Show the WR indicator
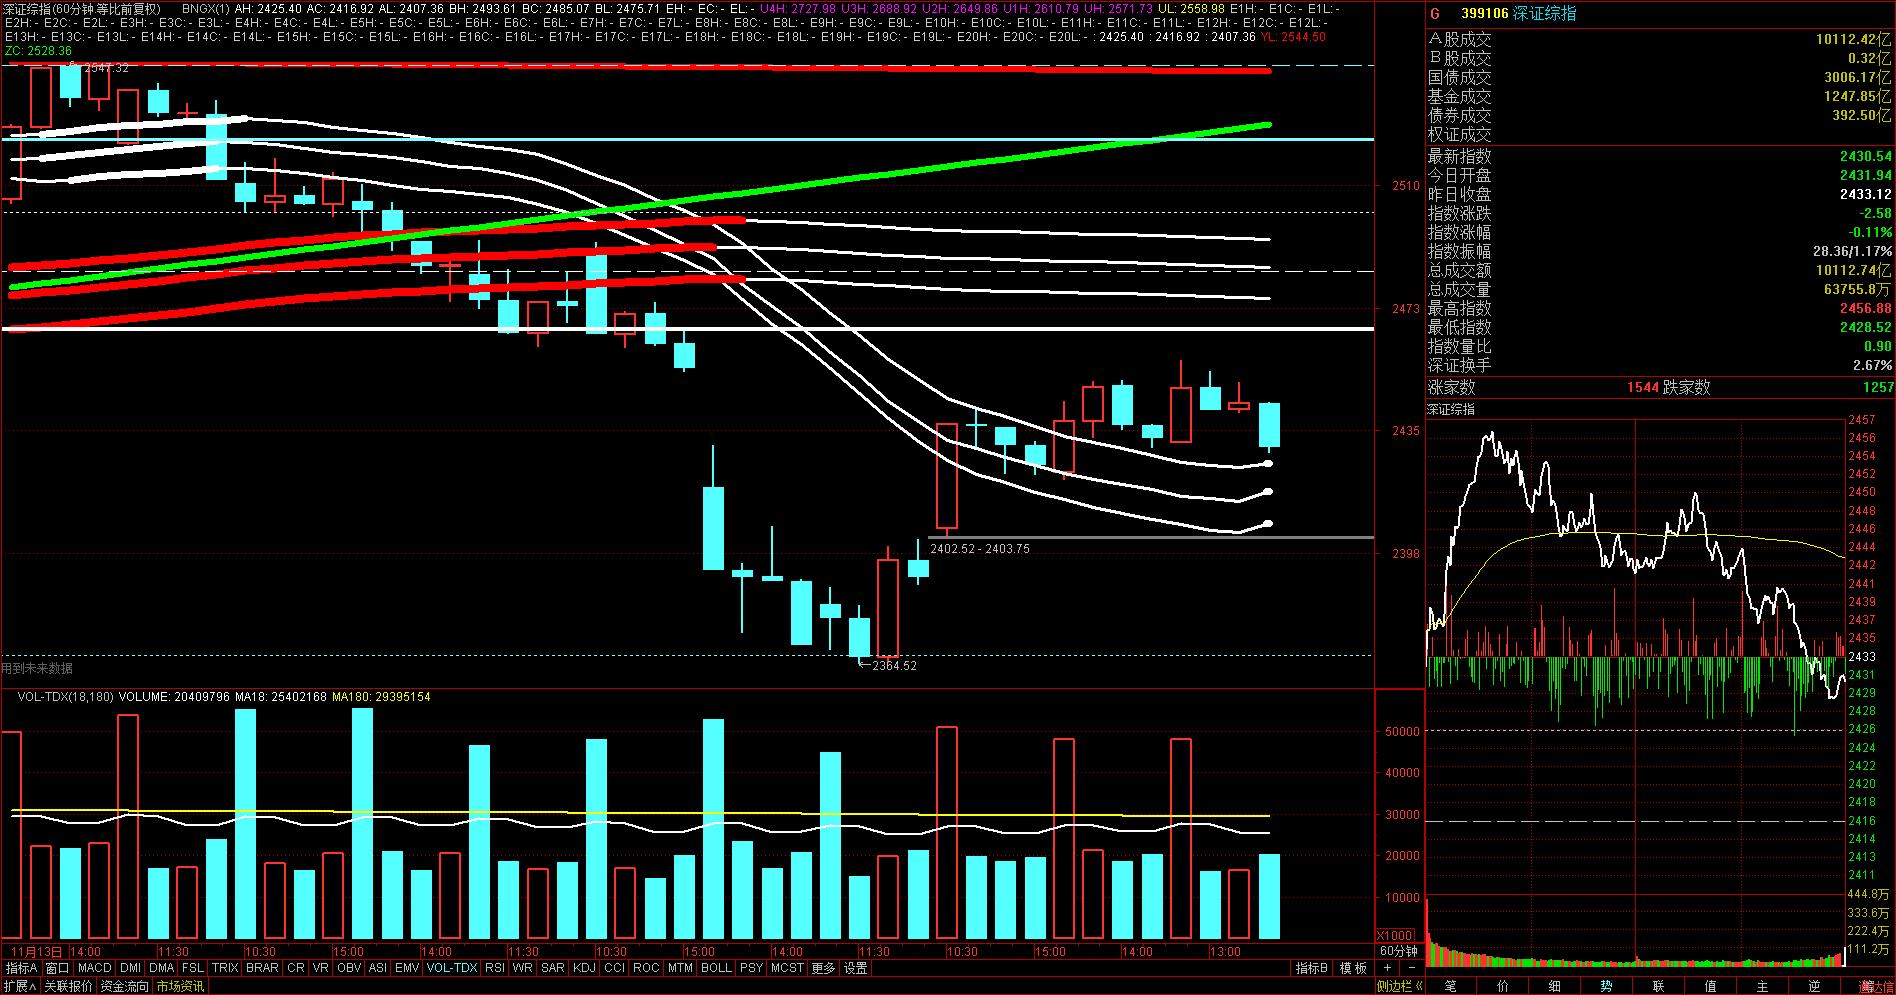 [x=522, y=968]
